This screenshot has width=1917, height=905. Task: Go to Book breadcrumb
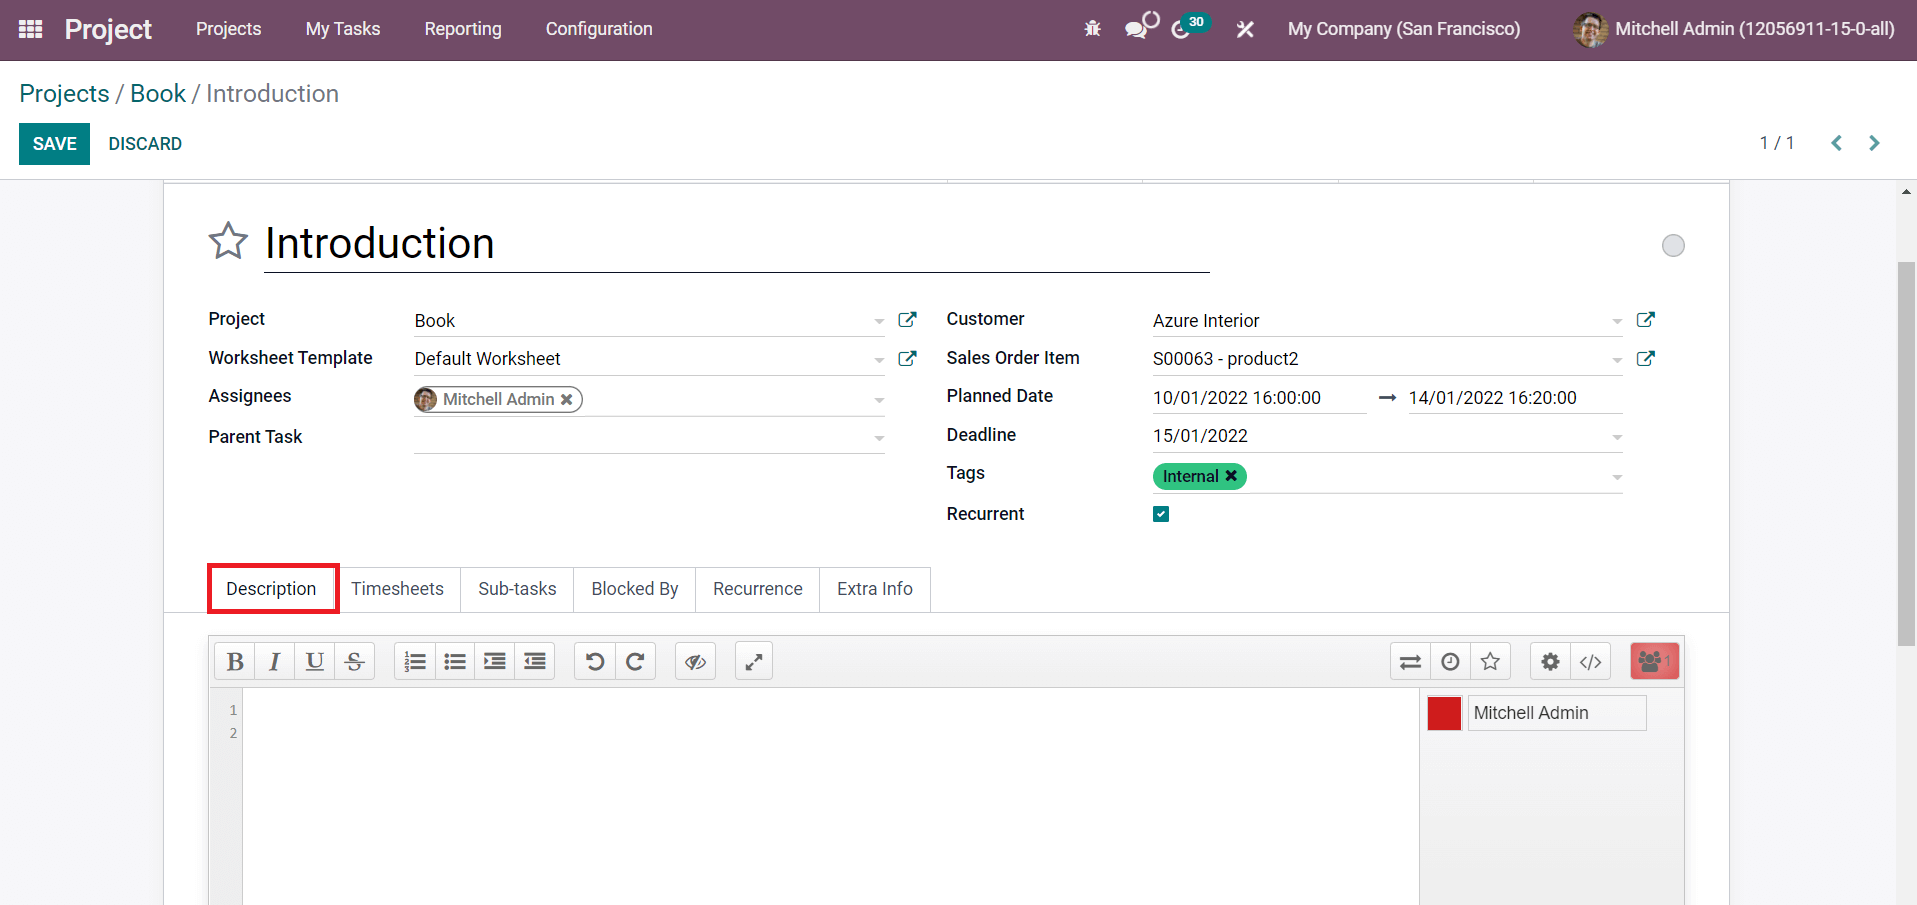coord(158,93)
